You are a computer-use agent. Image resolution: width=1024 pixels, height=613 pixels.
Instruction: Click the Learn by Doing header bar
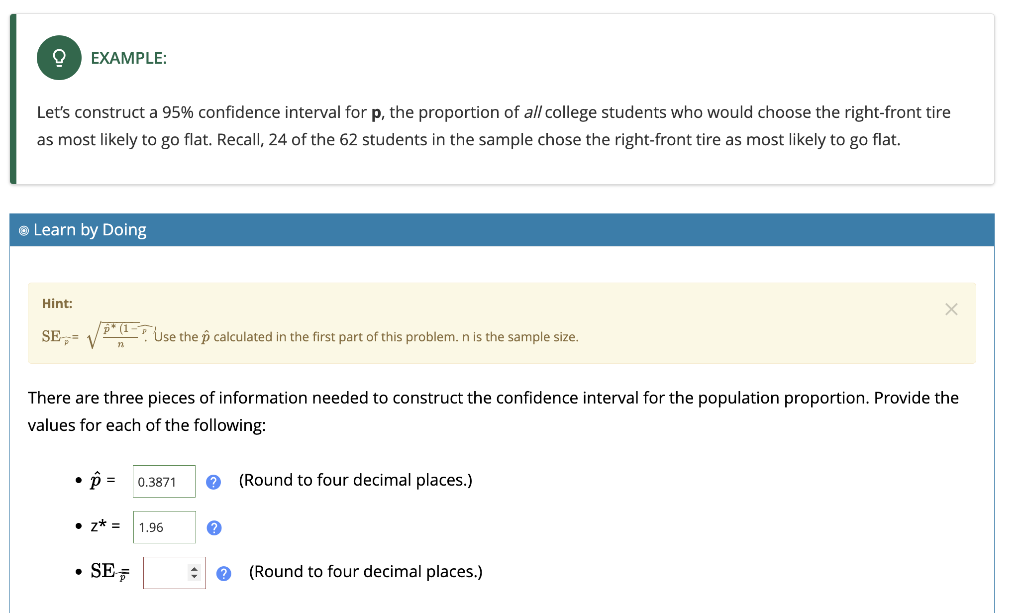click(x=500, y=230)
